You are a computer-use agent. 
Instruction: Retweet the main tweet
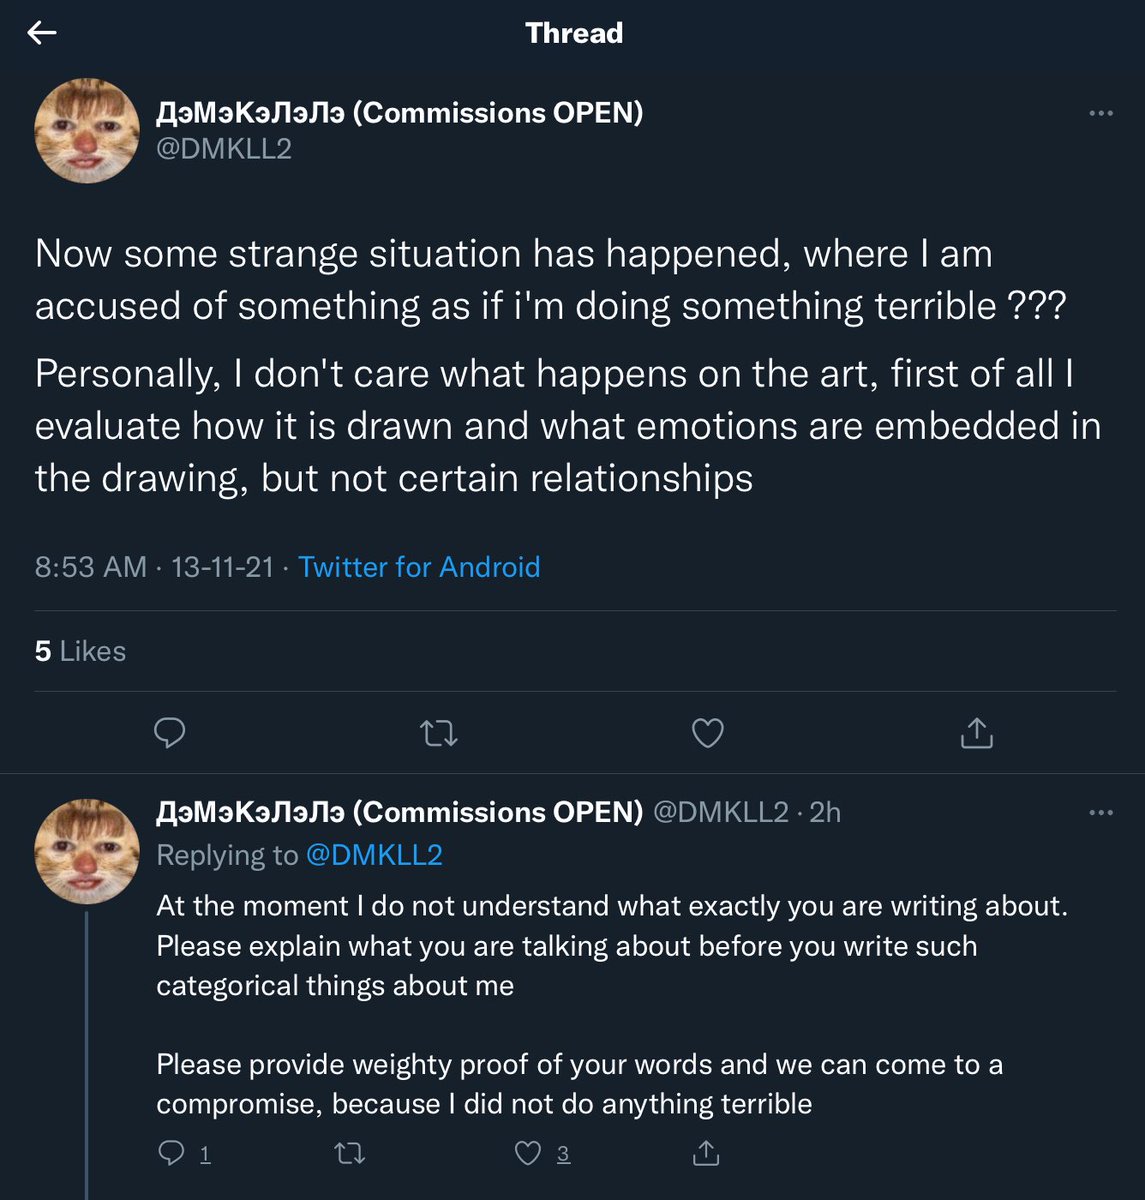(x=439, y=734)
